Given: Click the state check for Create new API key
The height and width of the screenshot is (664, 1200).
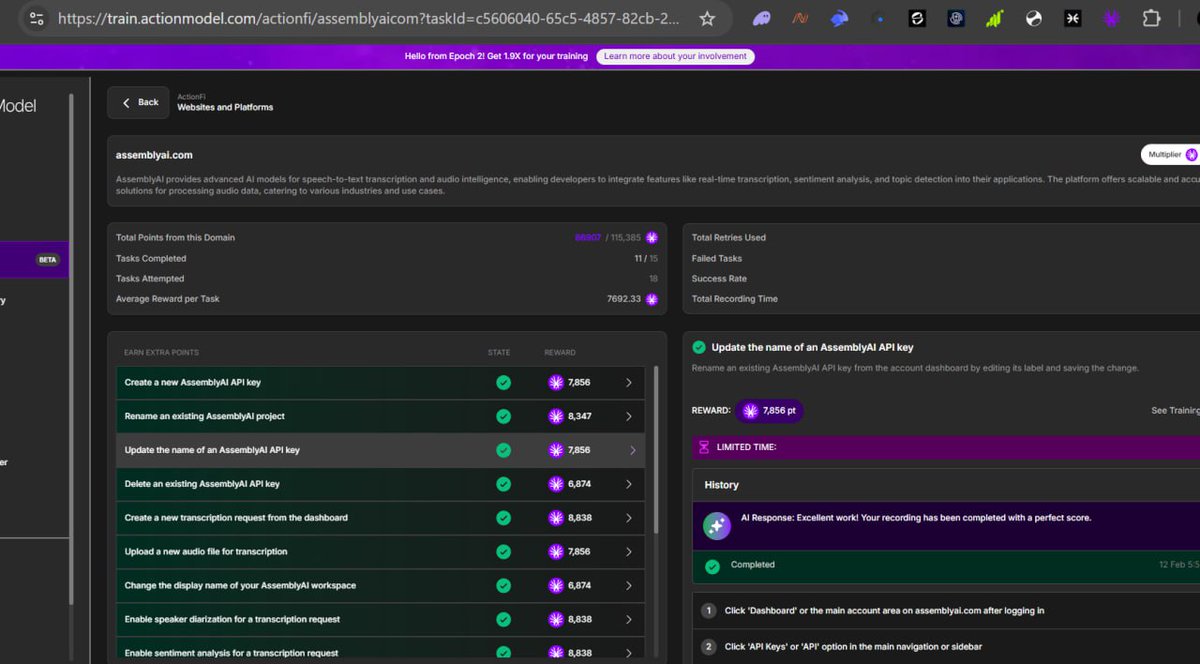Looking at the screenshot, I should point(504,382).
